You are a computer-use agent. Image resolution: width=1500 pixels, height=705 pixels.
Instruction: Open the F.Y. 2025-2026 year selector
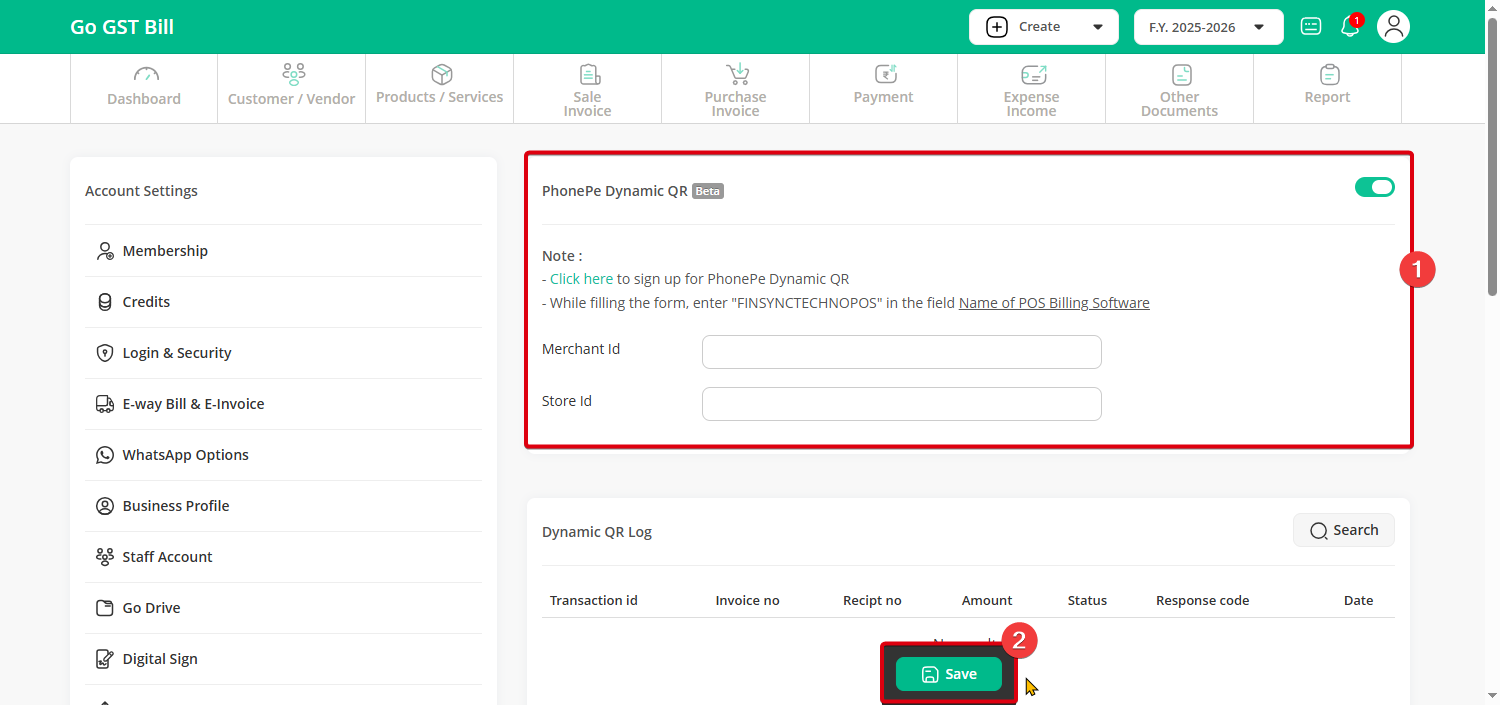tap(1208, 27)
